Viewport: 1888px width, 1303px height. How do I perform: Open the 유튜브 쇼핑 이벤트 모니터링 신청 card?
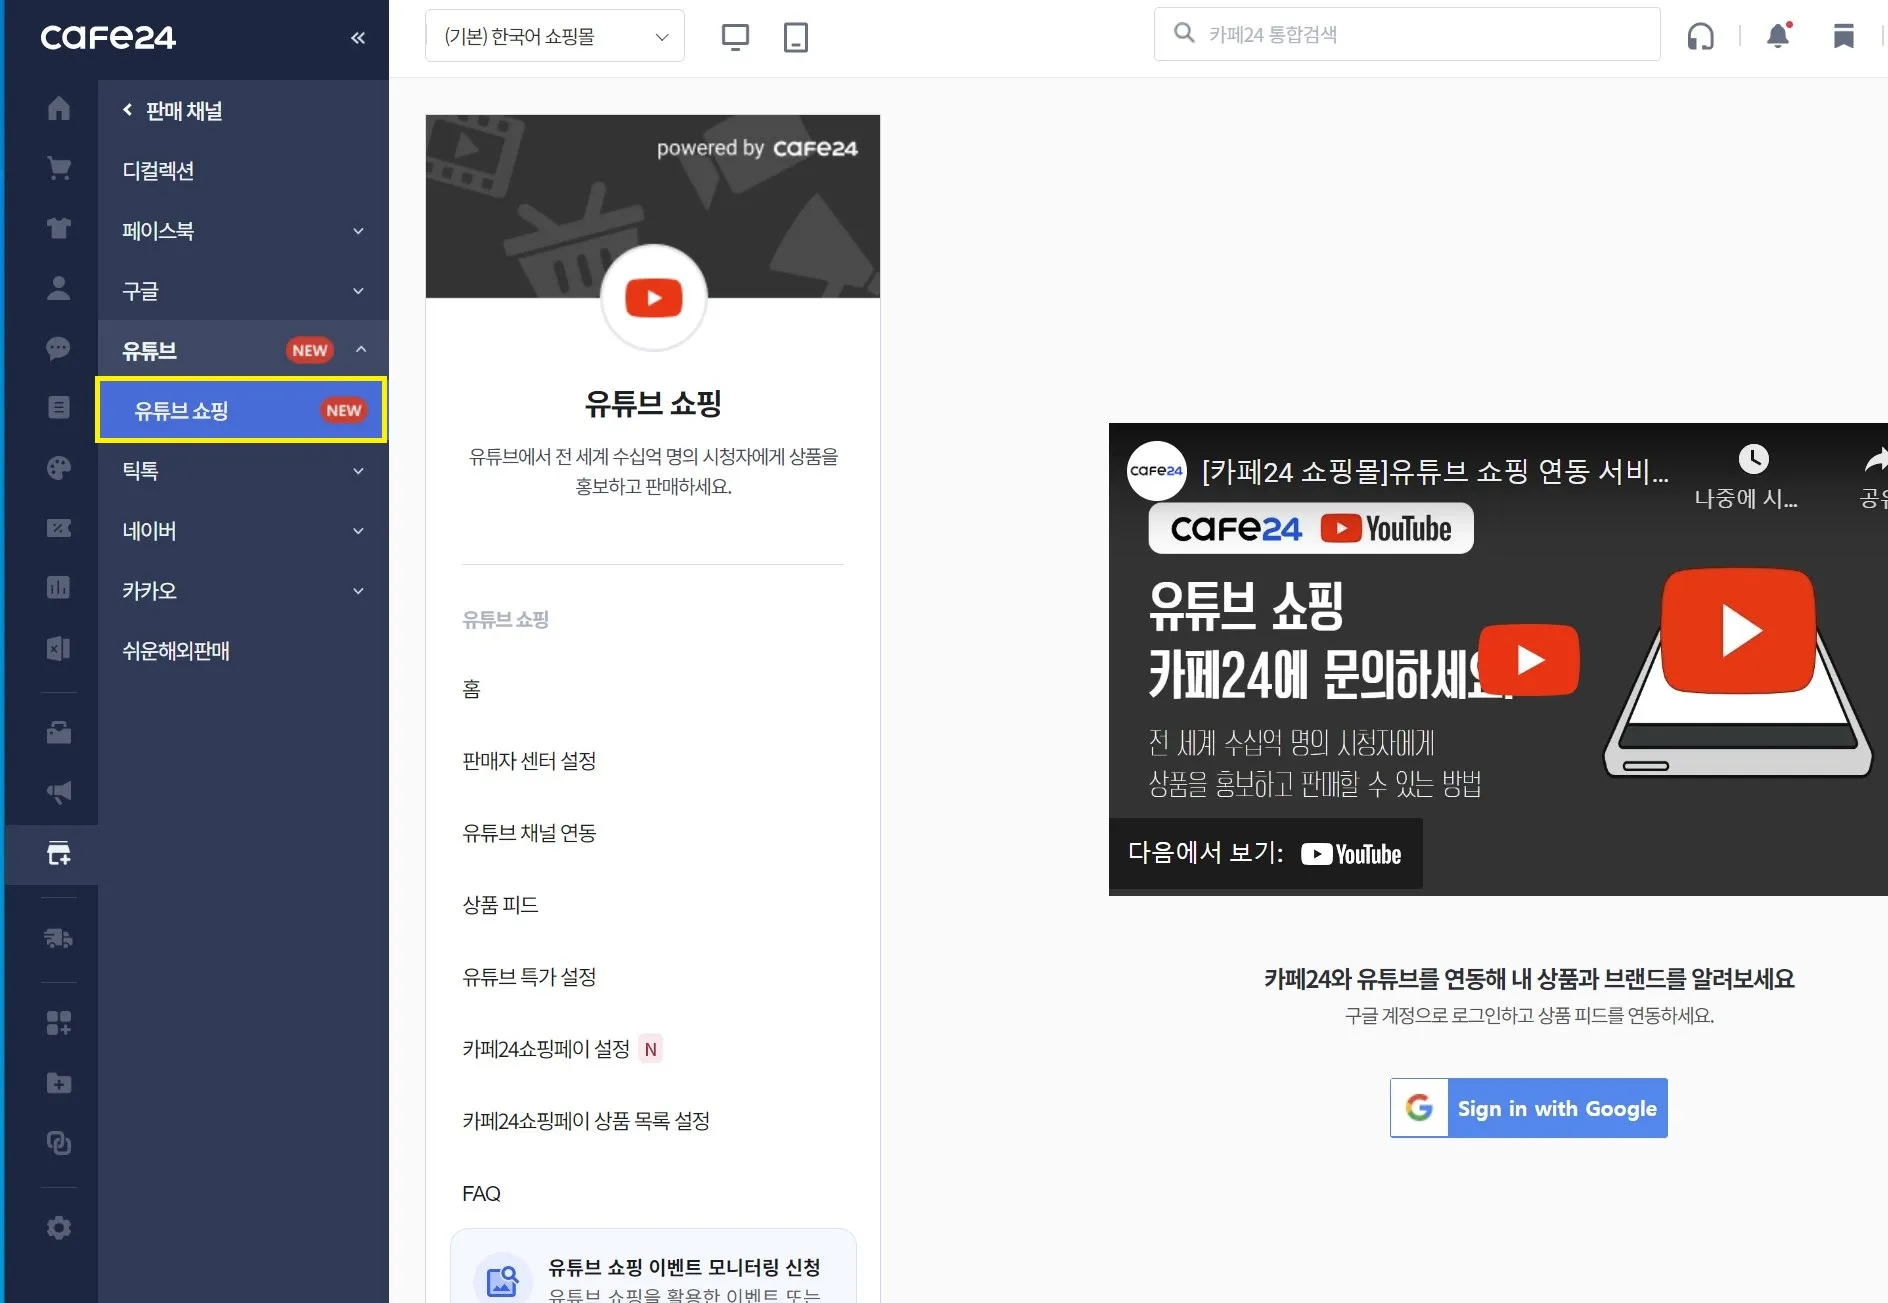pyautogui.click(x=653, y=1266)
